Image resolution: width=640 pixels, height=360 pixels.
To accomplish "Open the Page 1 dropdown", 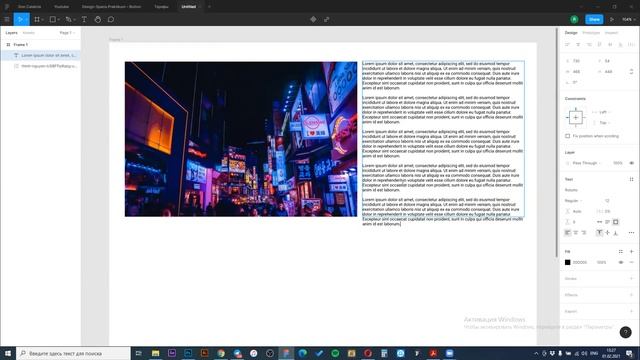I will [67, 33].
